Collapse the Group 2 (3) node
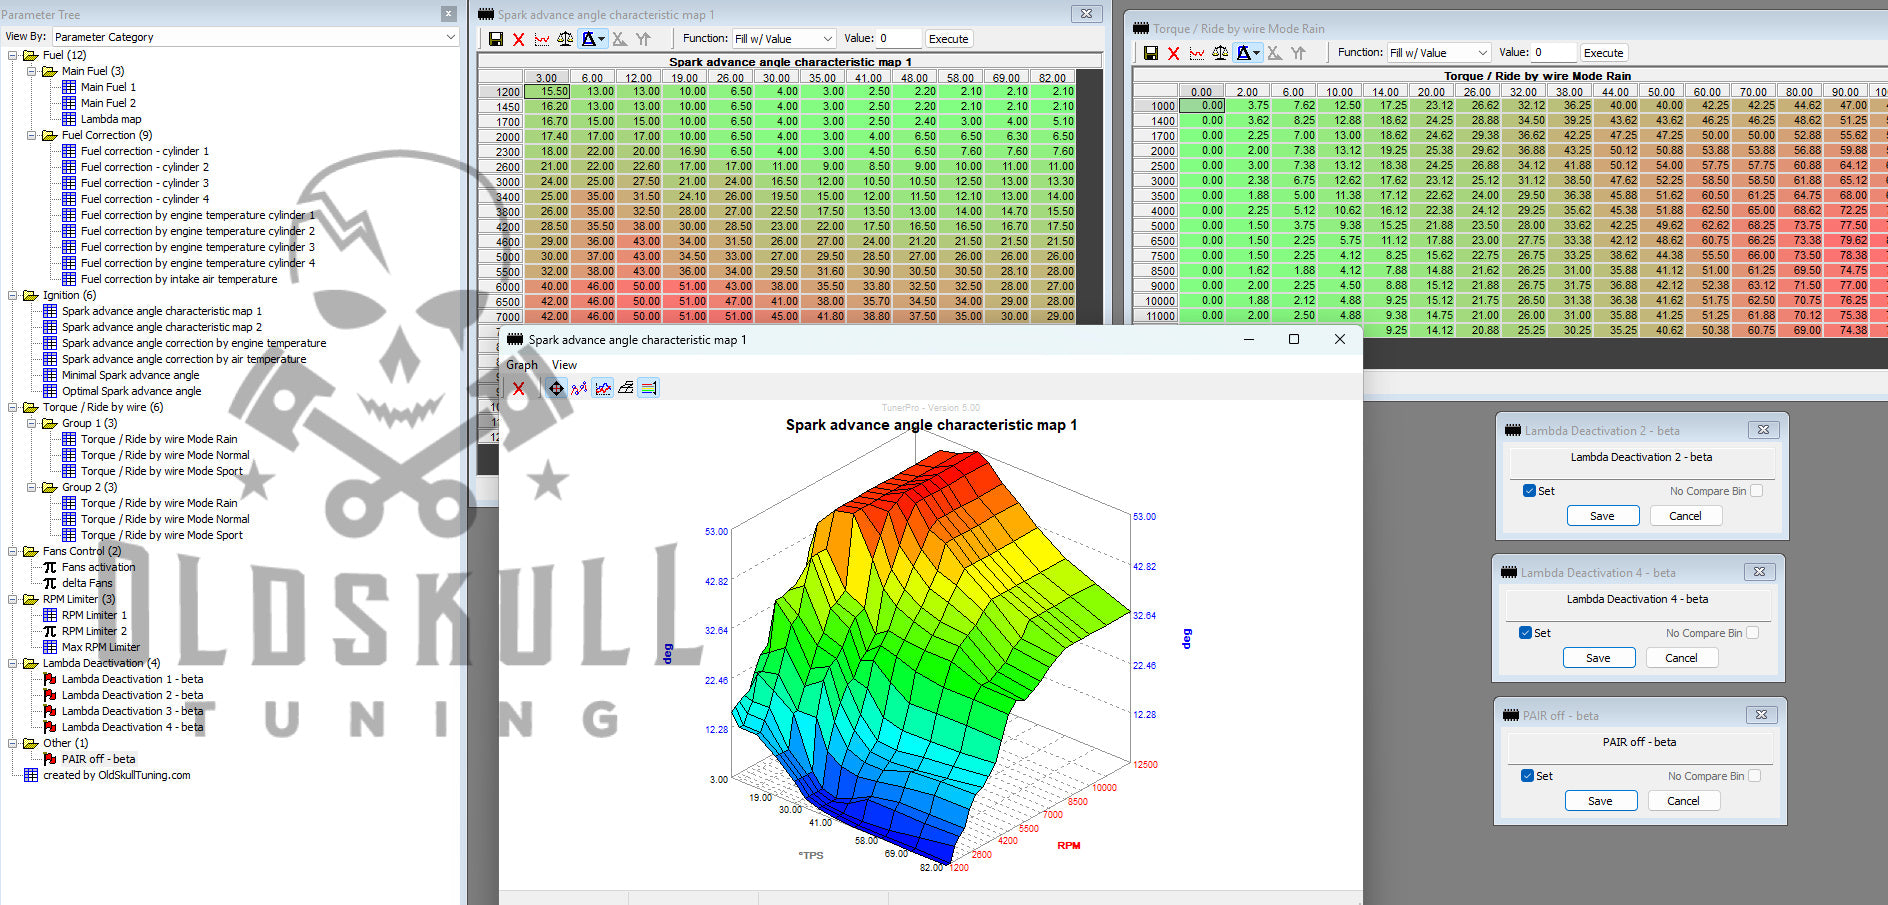Viewport: 1888px width, 905px height. point(32,487)
